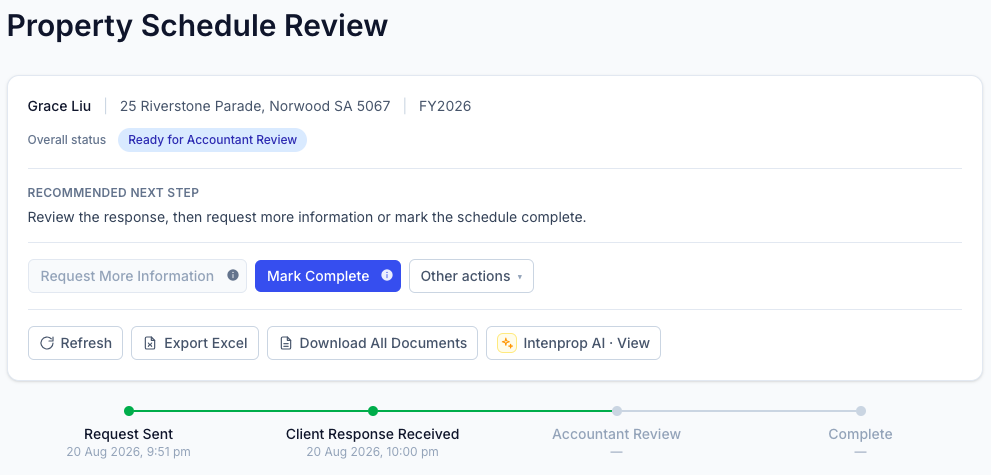The height and width of the screenshot is (475, 991).
Task: Click the Request Sent timeline dot
Action: coord(129,411)
